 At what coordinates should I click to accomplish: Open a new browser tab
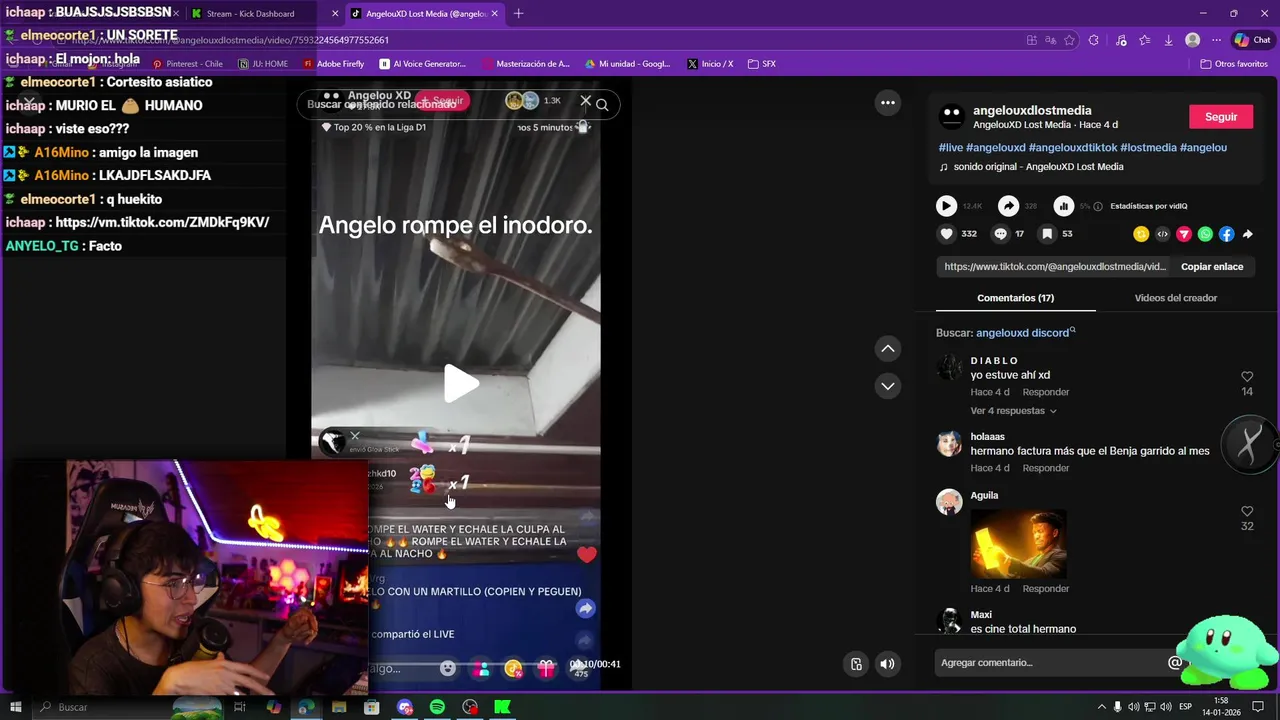tap(518, 14)
